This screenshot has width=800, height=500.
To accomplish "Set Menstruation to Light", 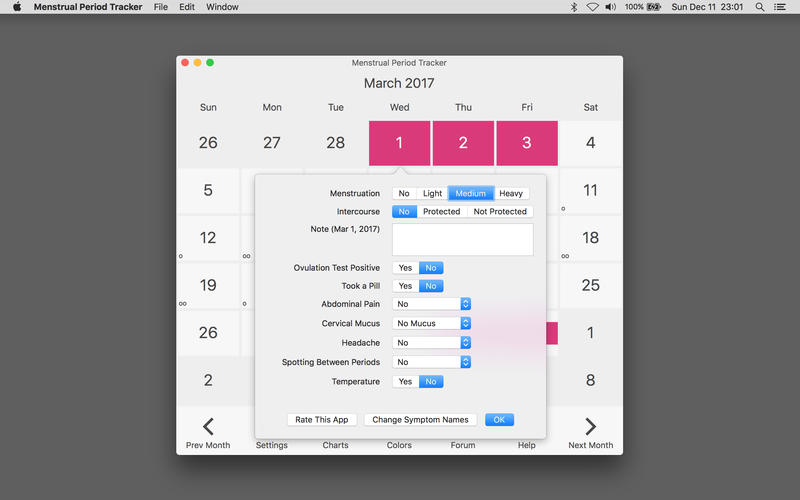I will click(432, 193).
